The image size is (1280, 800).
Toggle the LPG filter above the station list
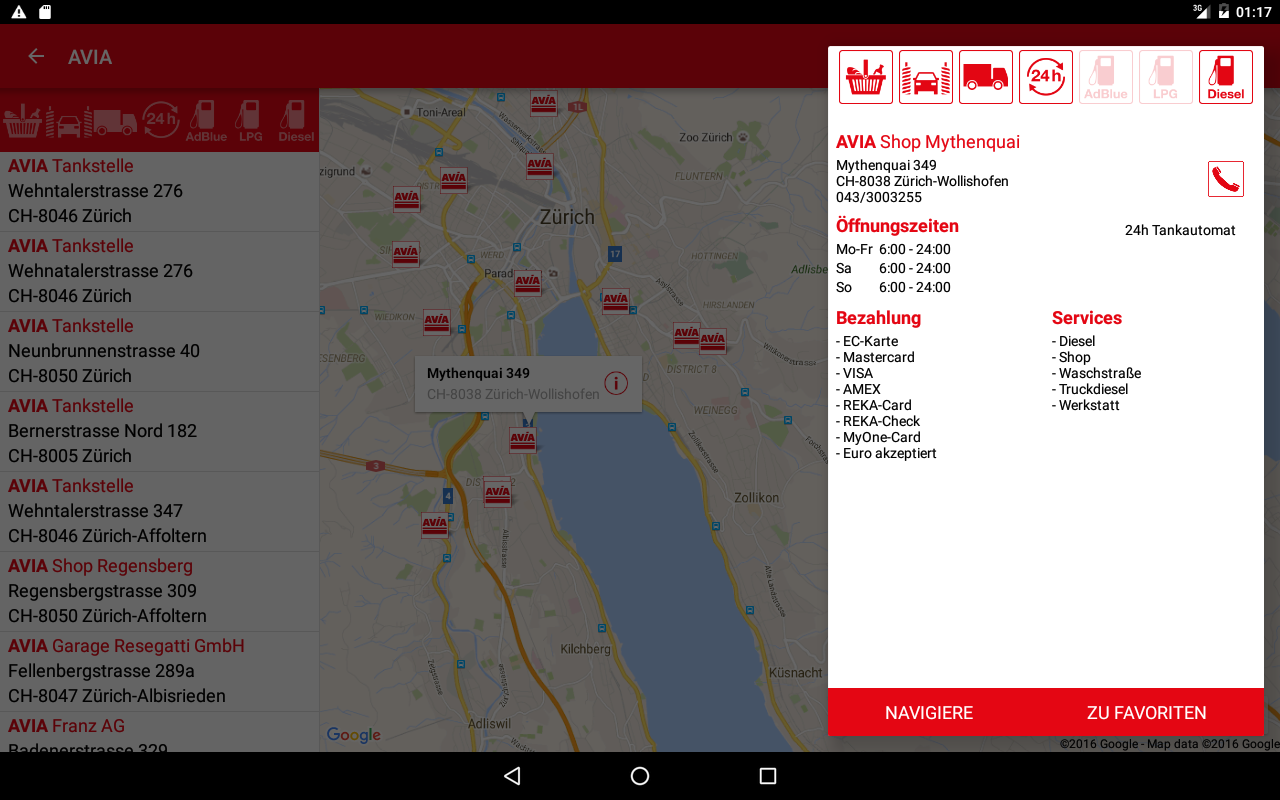[251, 121]
